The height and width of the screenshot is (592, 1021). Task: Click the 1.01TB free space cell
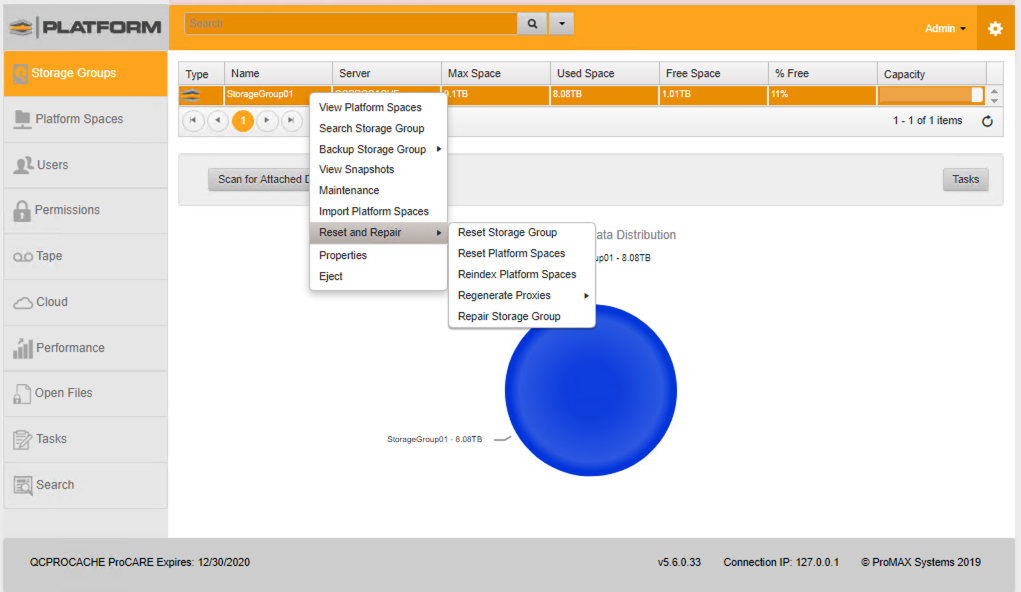714,94
